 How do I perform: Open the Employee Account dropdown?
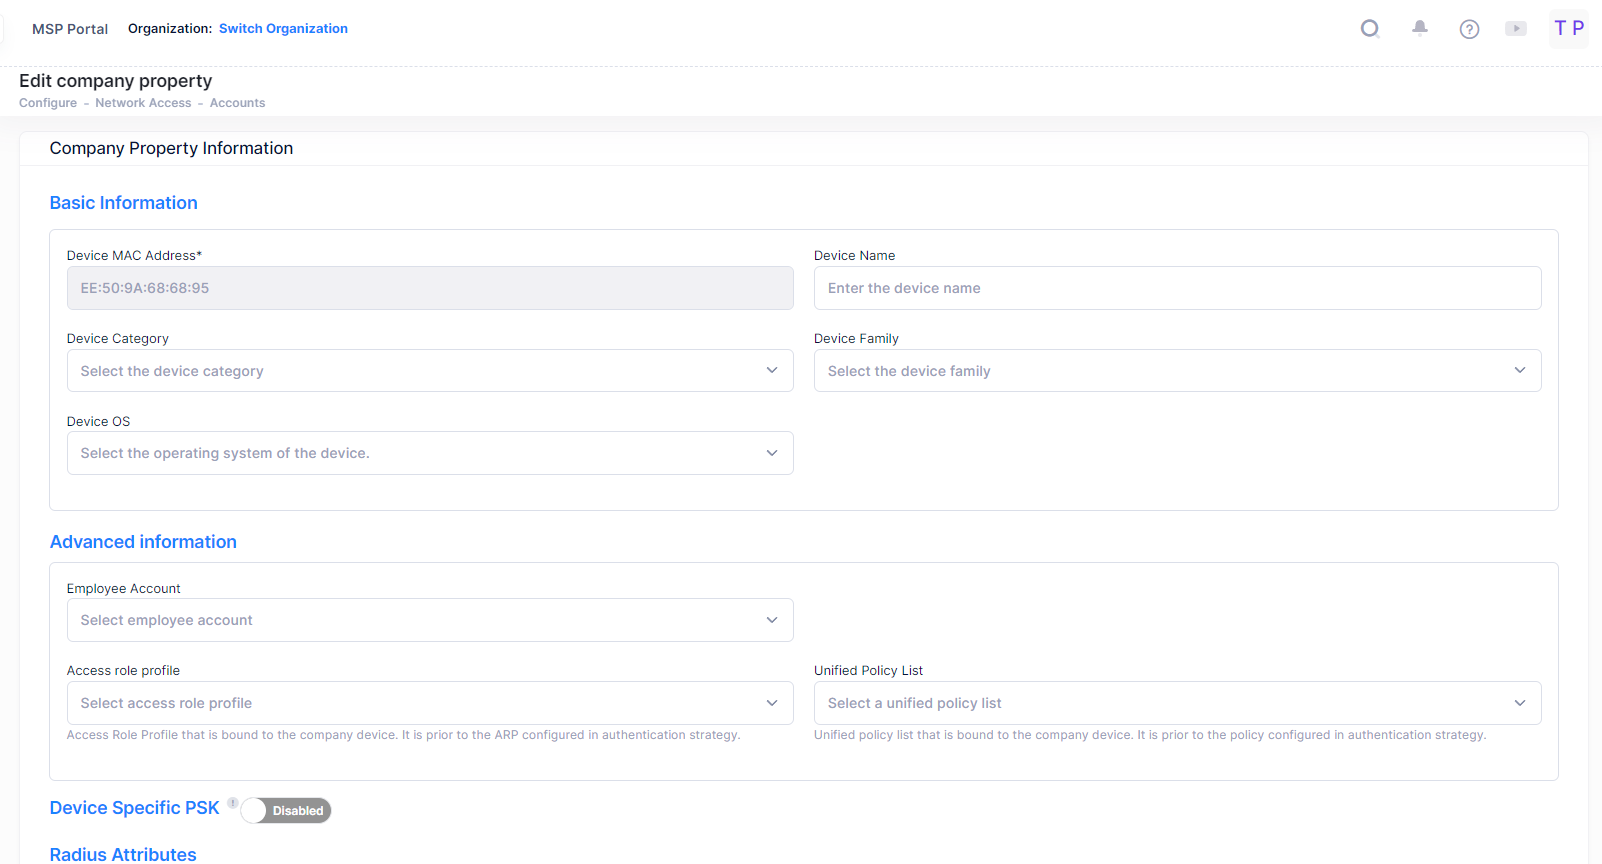pos(430,621)
